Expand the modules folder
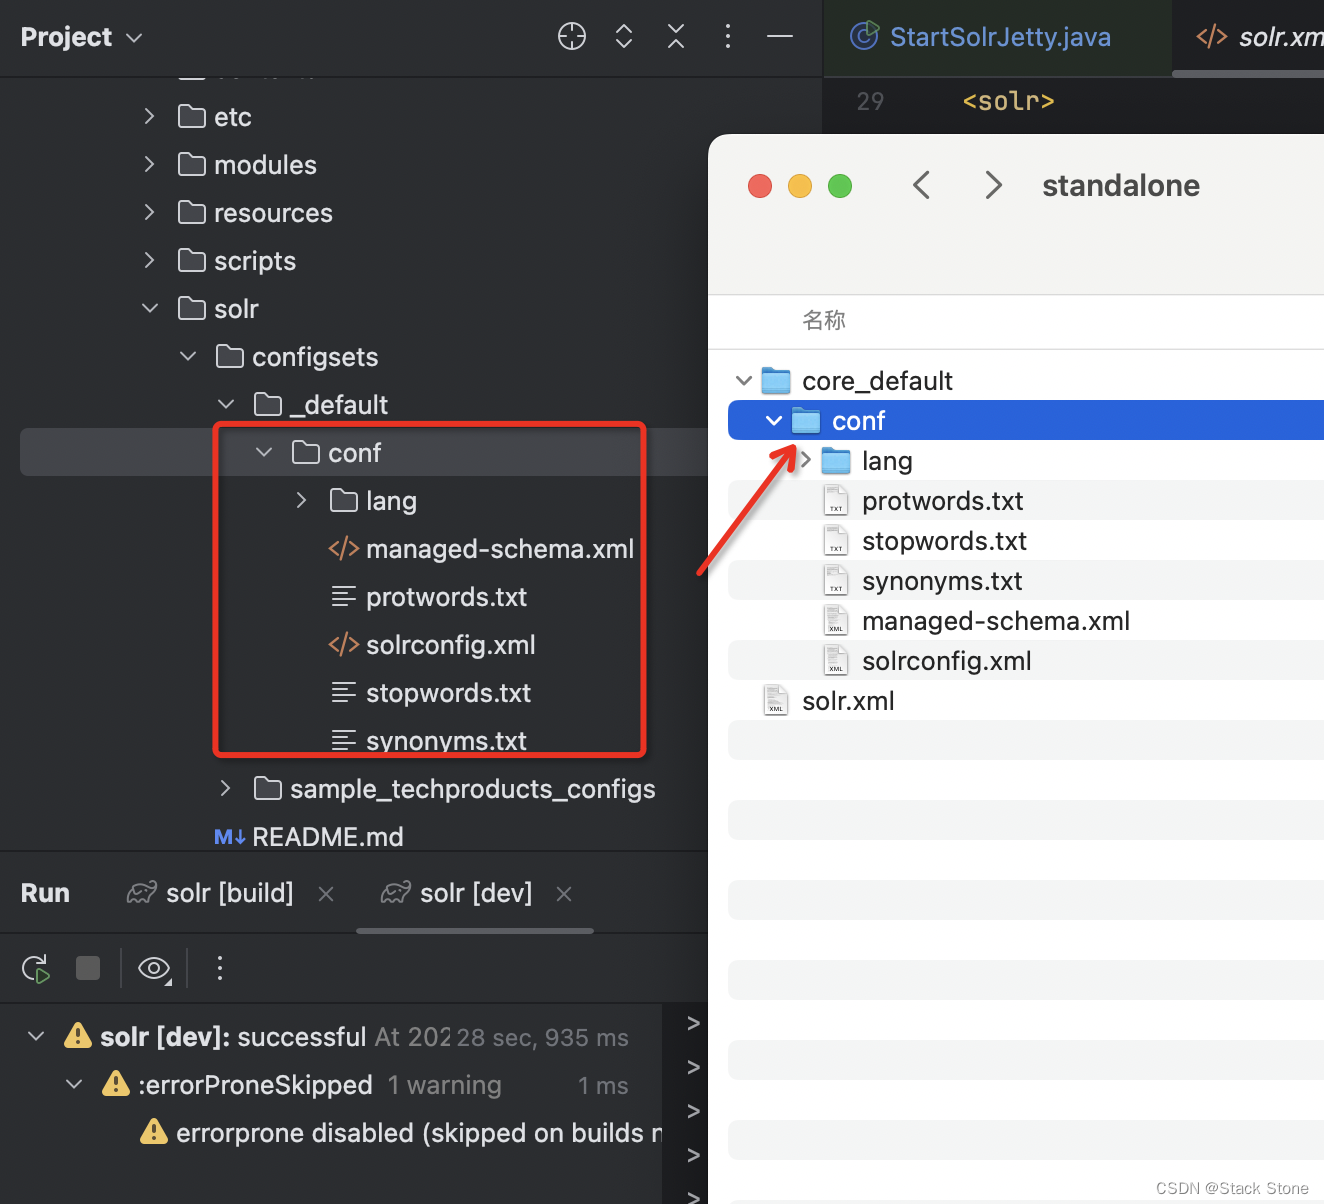 (x=149, y=164)
